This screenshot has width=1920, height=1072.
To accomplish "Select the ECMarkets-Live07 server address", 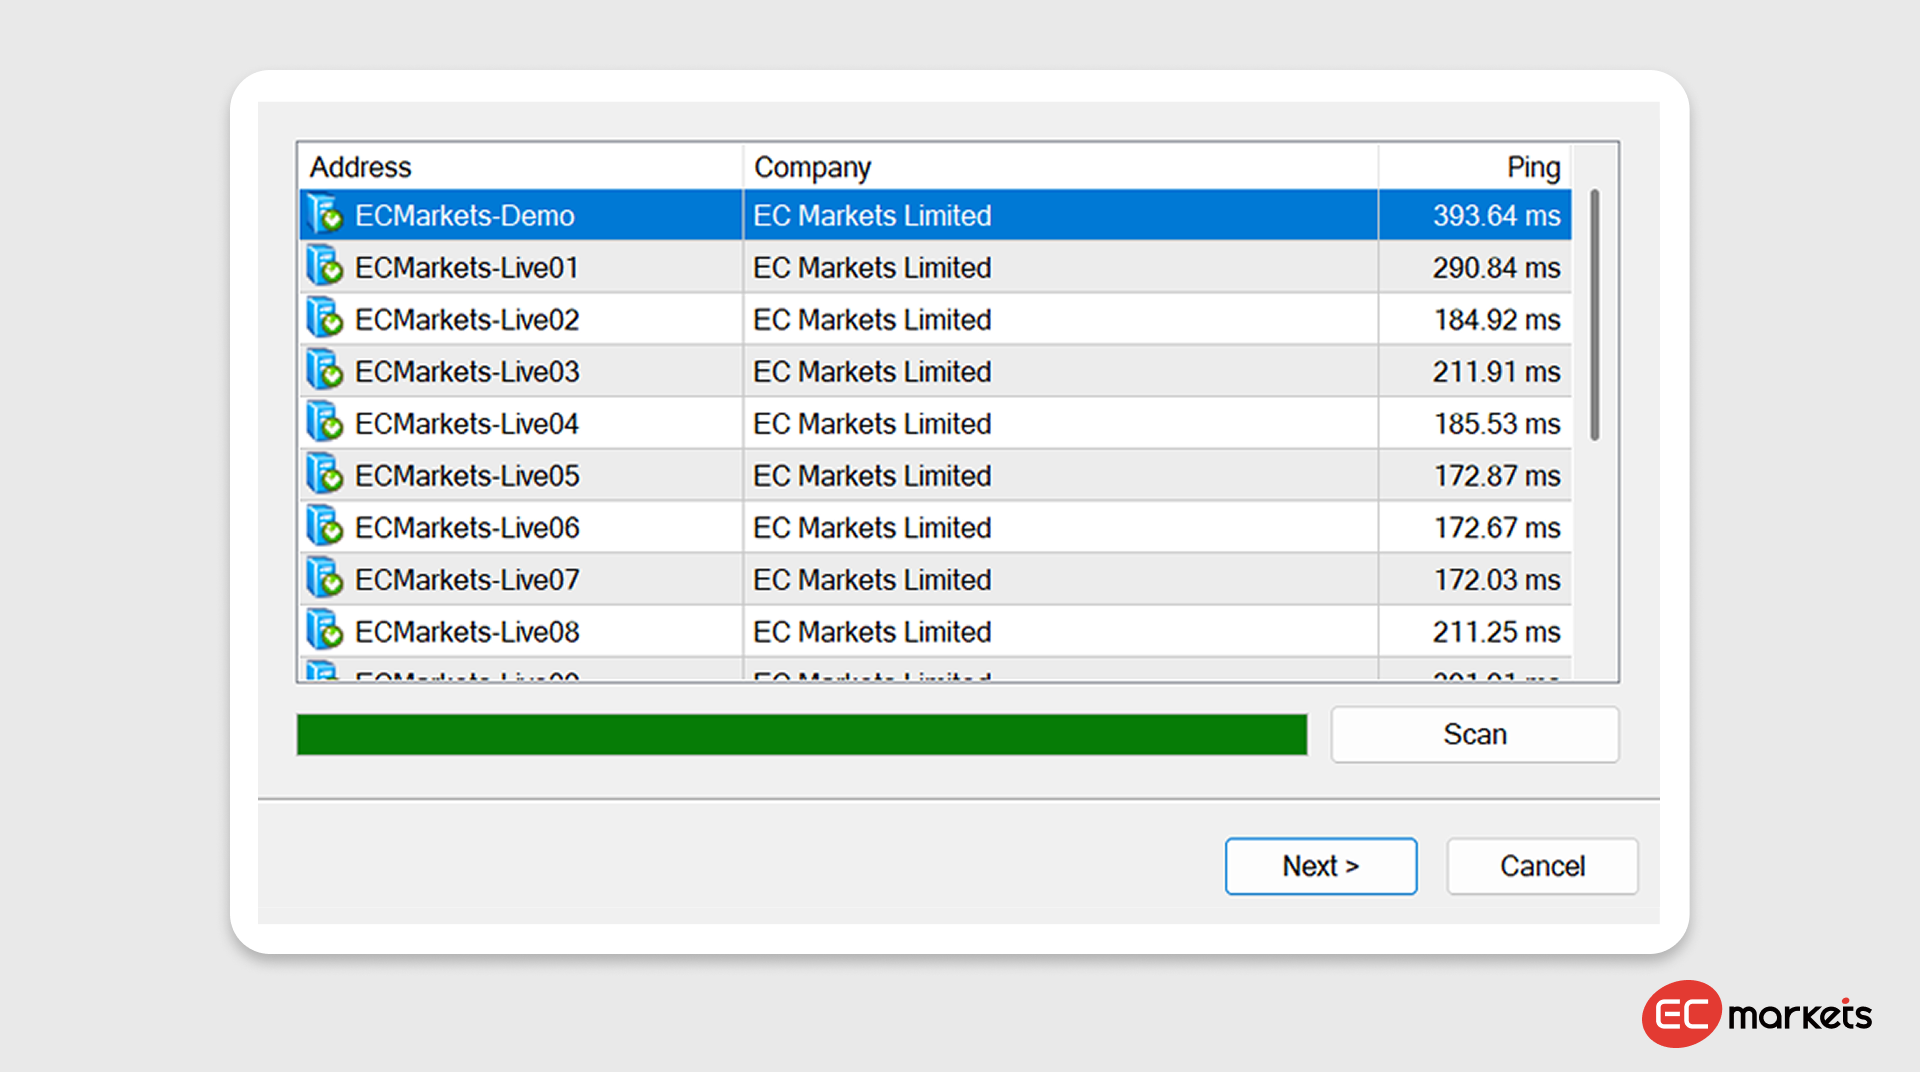I will [467, 580].
